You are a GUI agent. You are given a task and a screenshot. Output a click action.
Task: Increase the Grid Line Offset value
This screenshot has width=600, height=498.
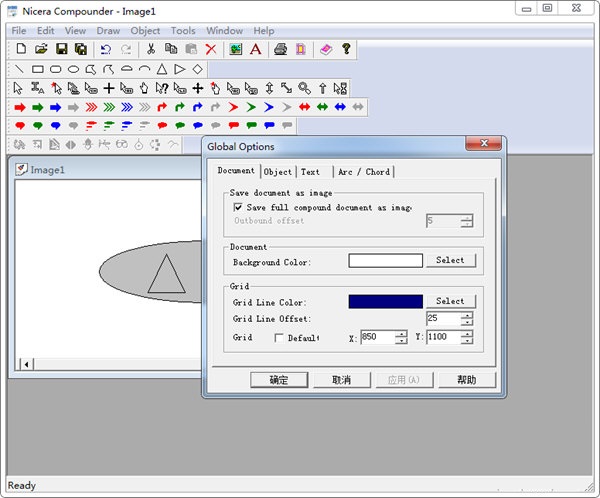click(x=467, y=315)
